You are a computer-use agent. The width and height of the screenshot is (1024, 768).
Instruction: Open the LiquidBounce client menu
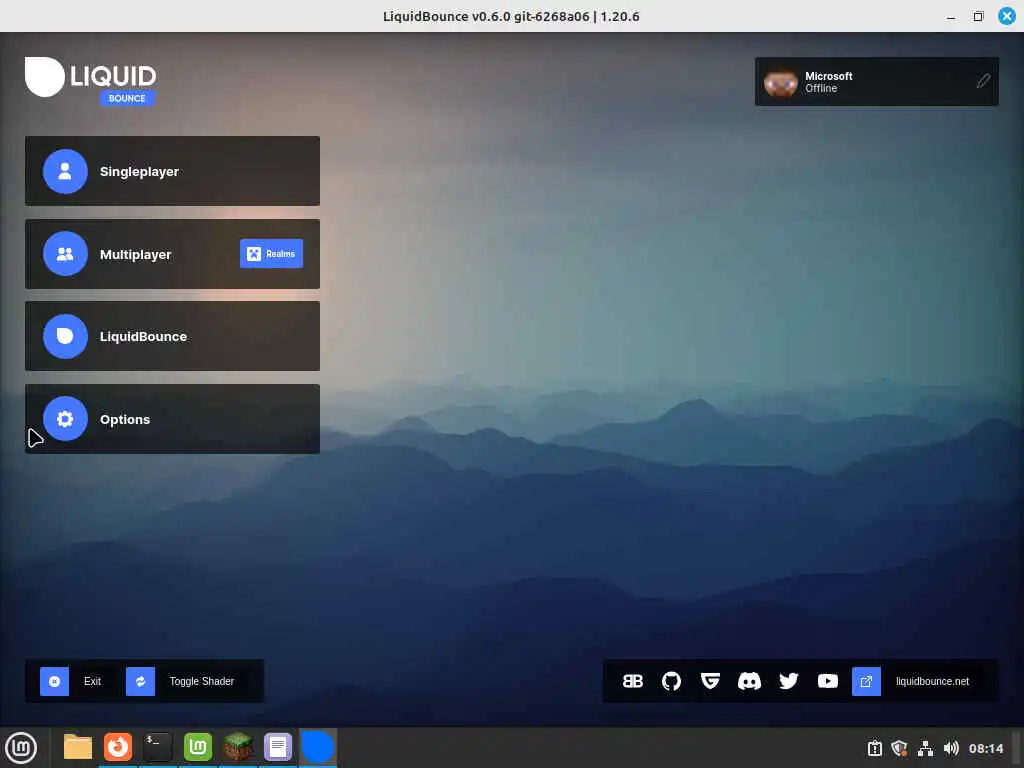tap(172, 336)
